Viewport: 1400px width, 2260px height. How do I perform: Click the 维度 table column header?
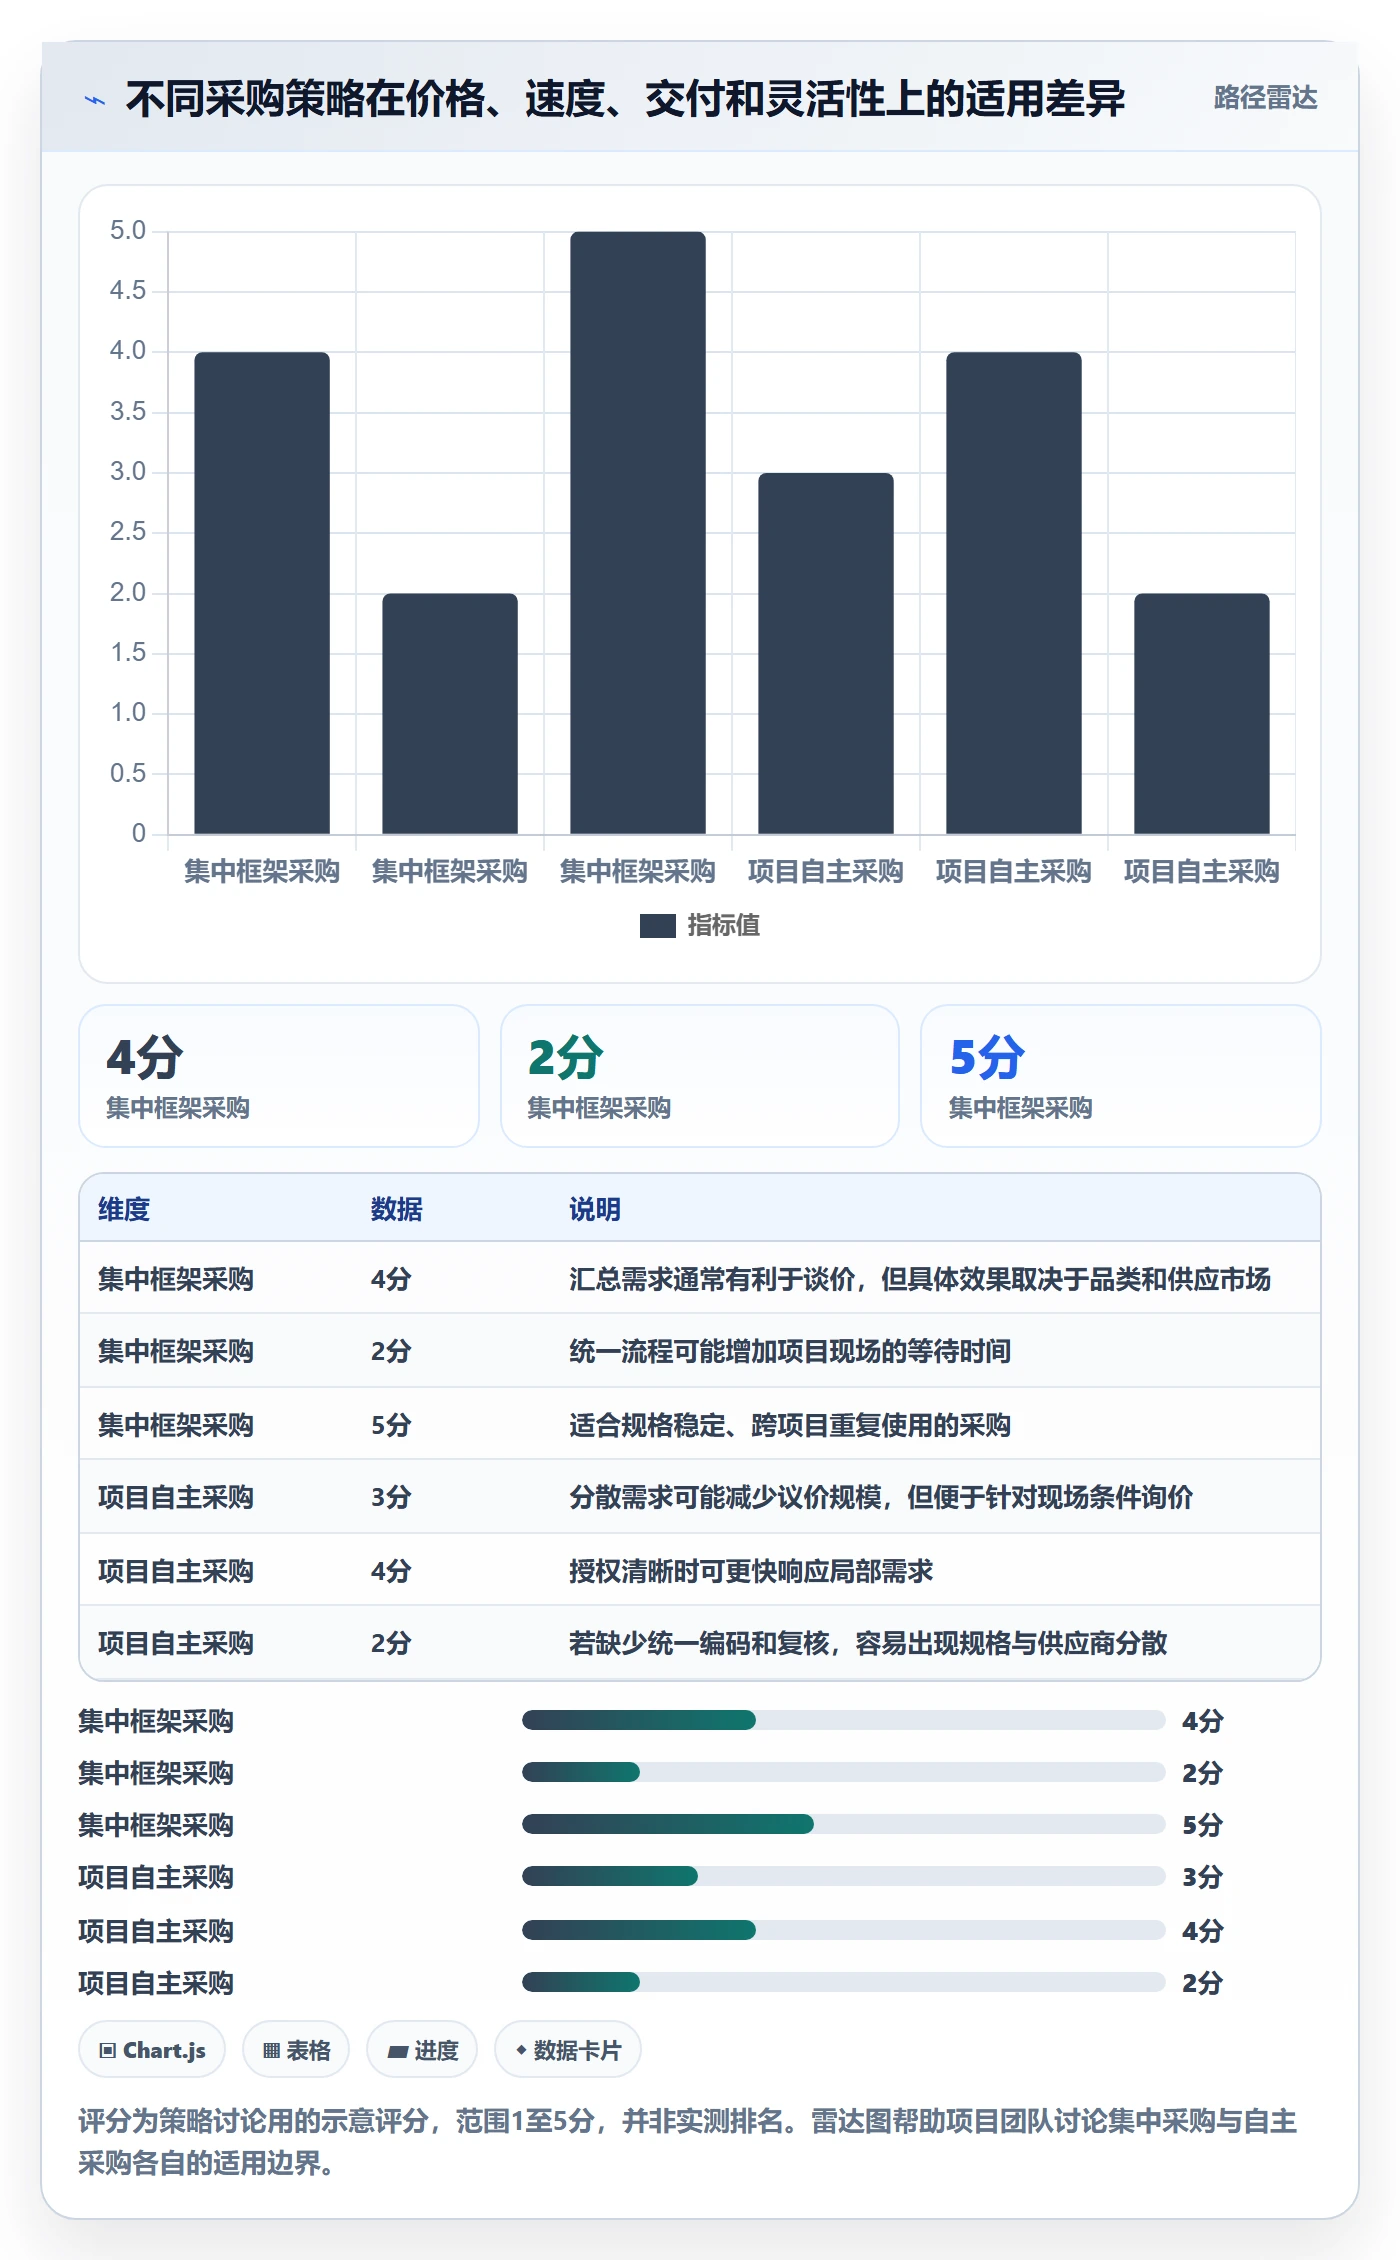[124, 1209]
